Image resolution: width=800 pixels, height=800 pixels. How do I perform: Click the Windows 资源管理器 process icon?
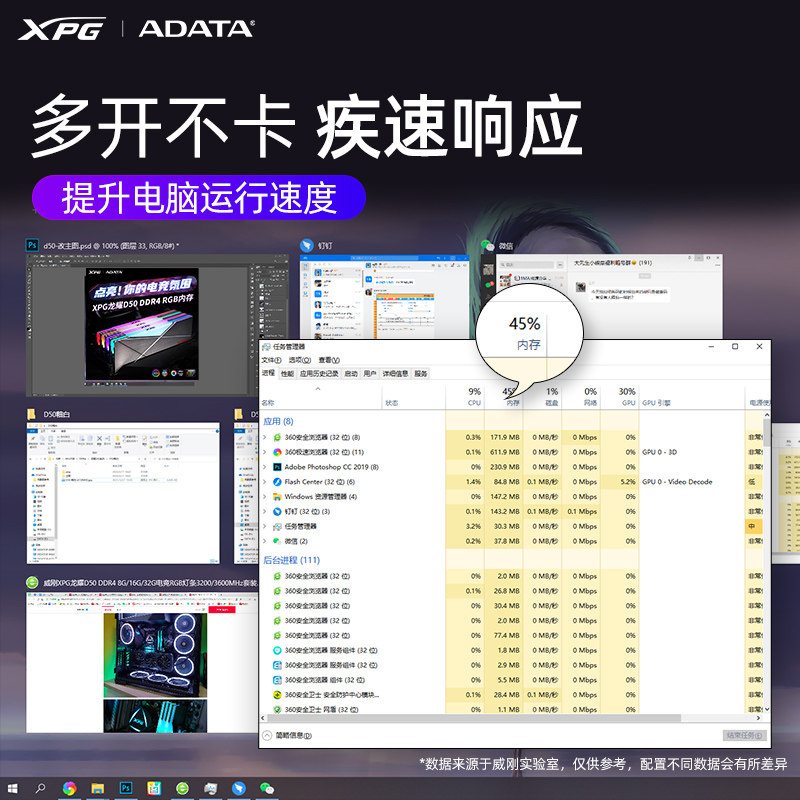(x=277, y=496)
